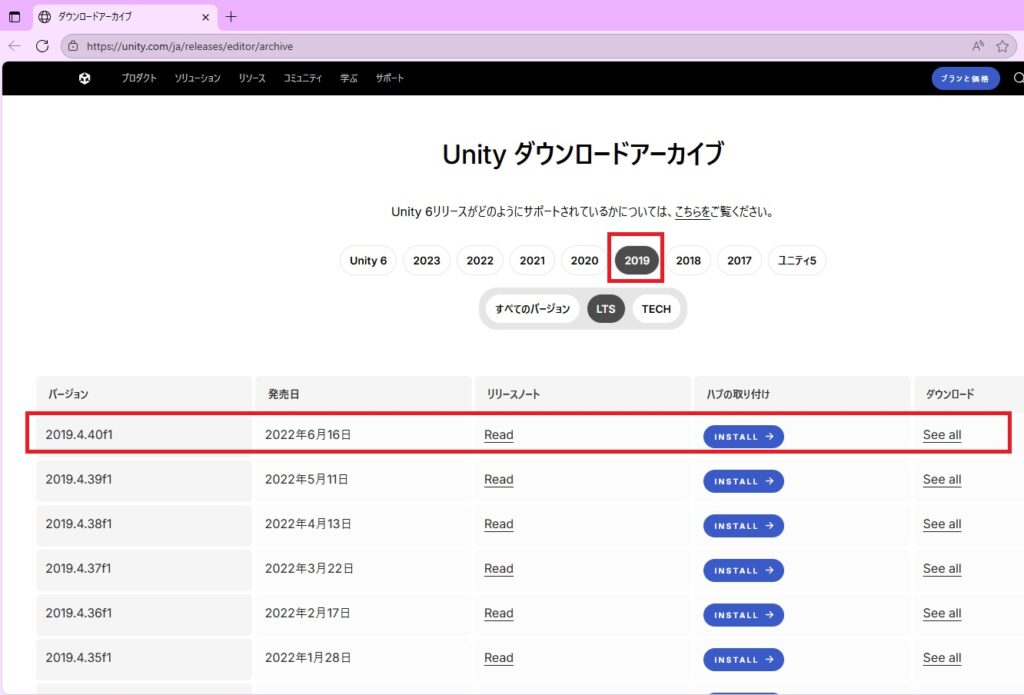Close the ダウンロードアーカイブ tab
Viewport: 1024px width, 695px height.
tap(206, 17)
